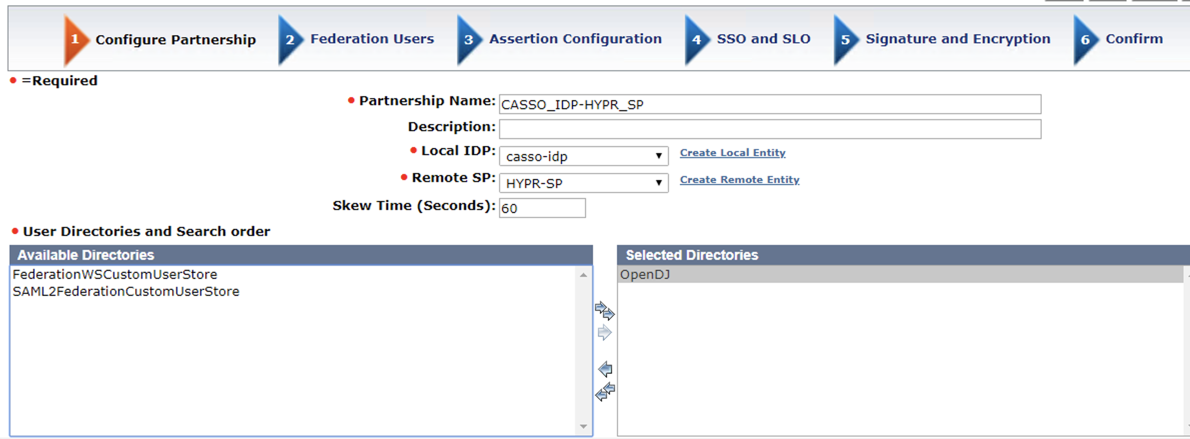Click the blue step 6 arrow icon
This screenshot has width=1190, height=439.
click(1087, 39)
